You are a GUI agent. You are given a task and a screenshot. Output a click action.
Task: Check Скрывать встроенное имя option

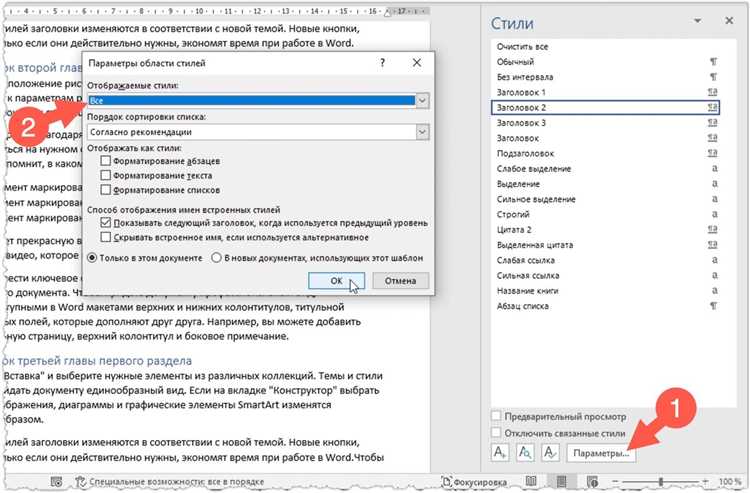pos(106,237)
